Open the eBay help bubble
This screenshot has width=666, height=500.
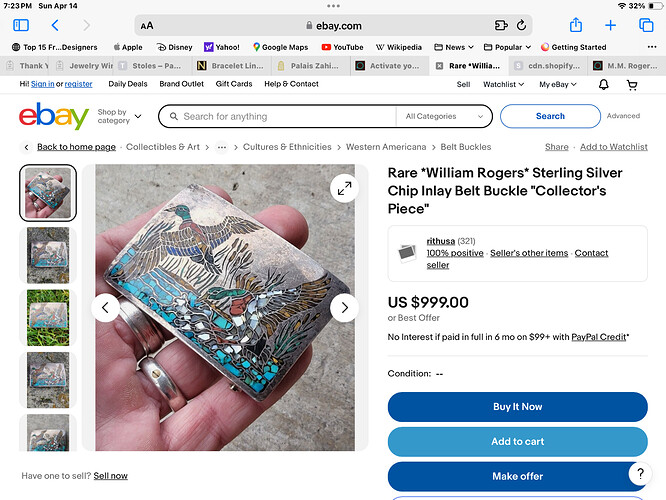tap(640, 473)
